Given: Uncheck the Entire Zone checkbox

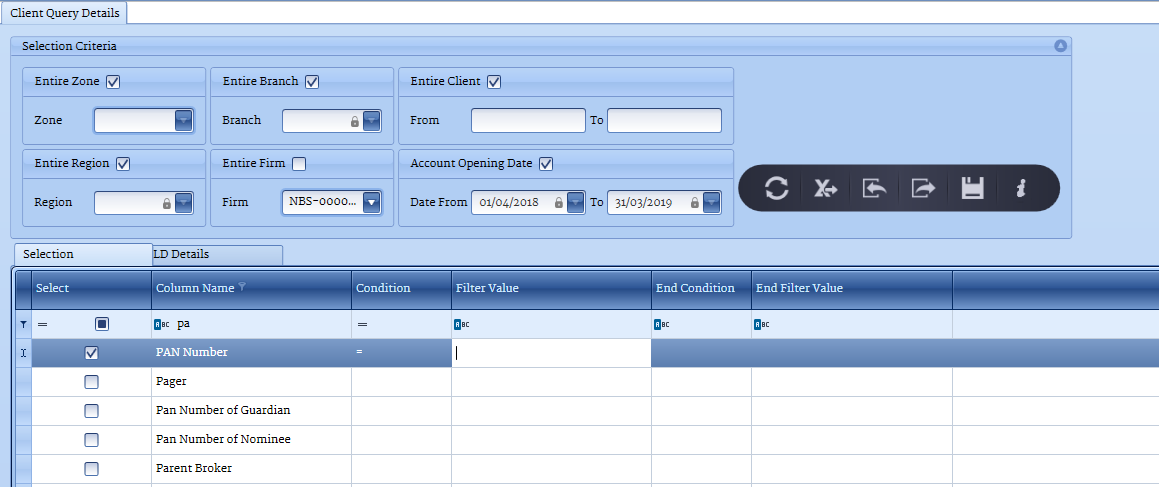Looking at the screenshot, I should [113, 82].
